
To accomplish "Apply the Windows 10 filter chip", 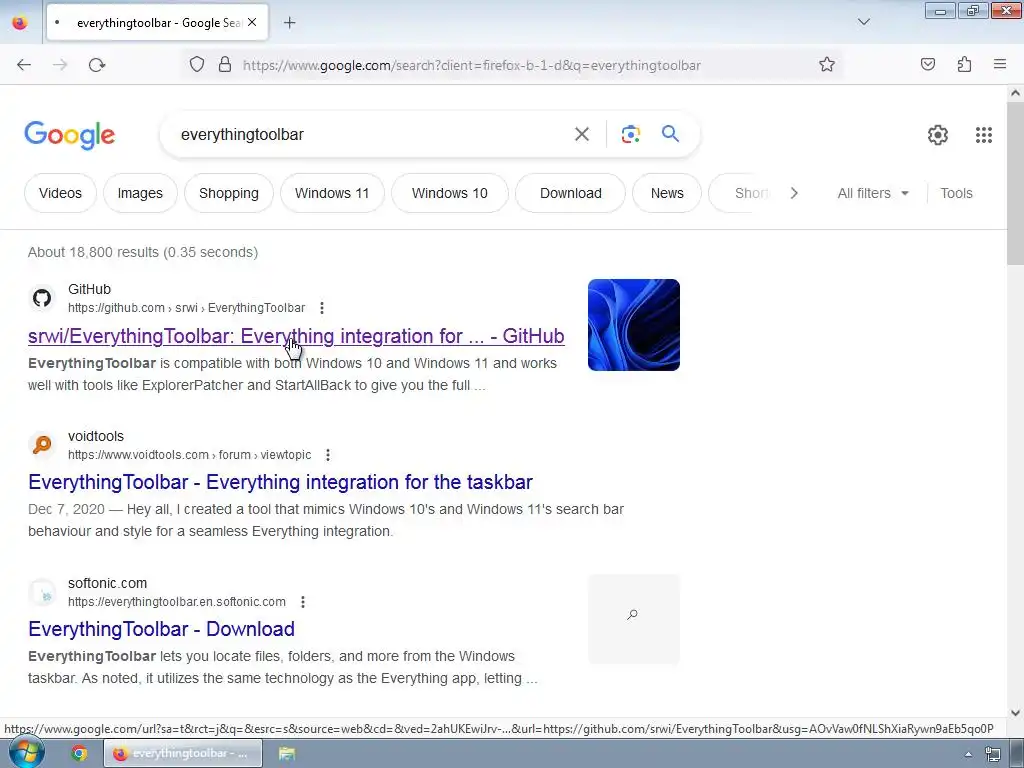I will (449, 193).
